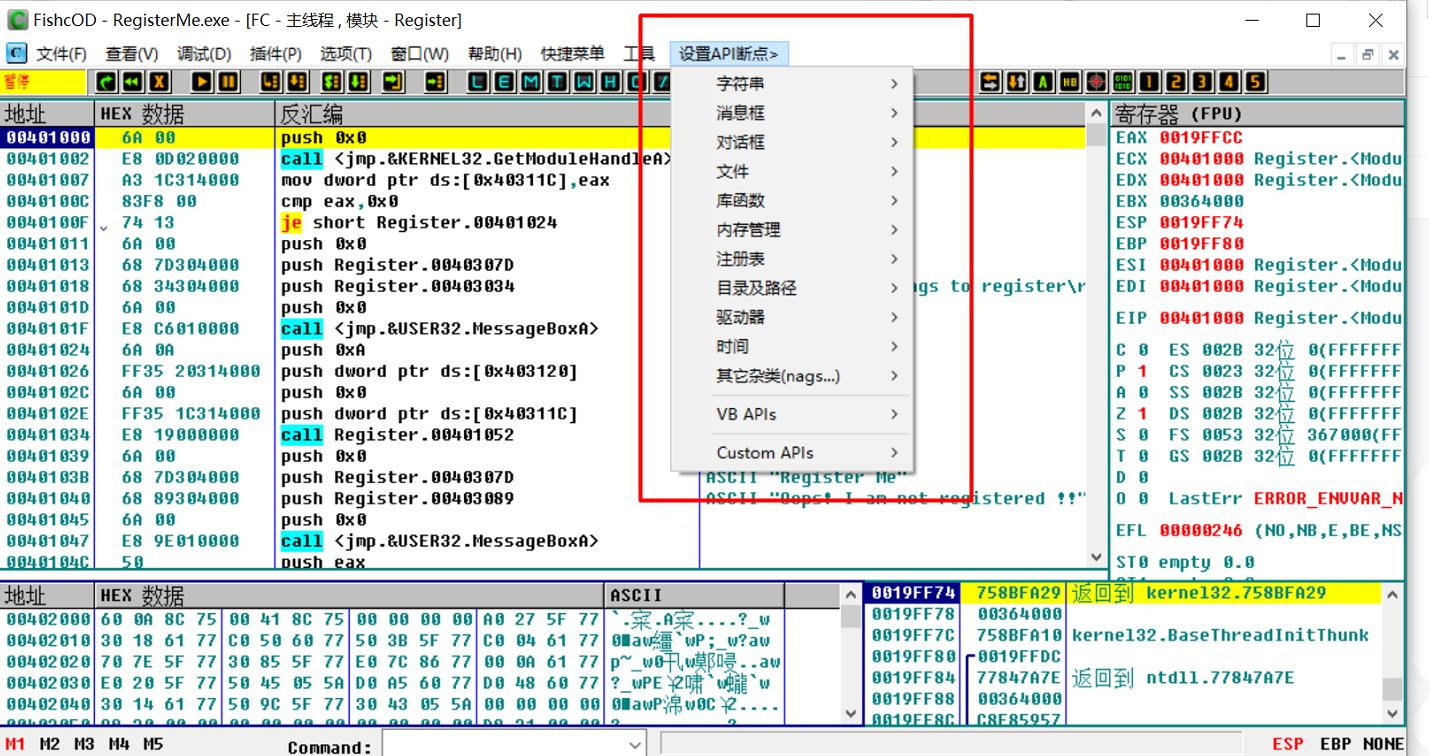
Task: Expand the 对话框 submenu arrow
Action: pos(894,142)
